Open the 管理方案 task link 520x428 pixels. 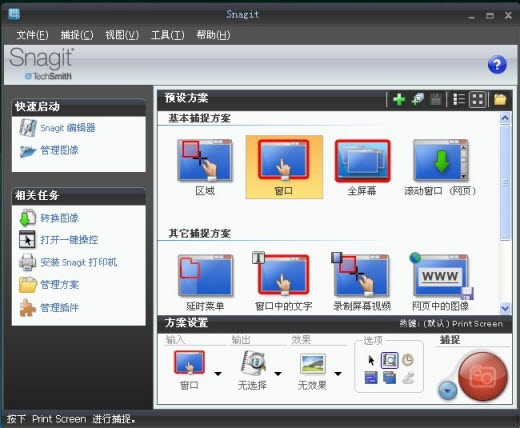(x=59, y=285)
